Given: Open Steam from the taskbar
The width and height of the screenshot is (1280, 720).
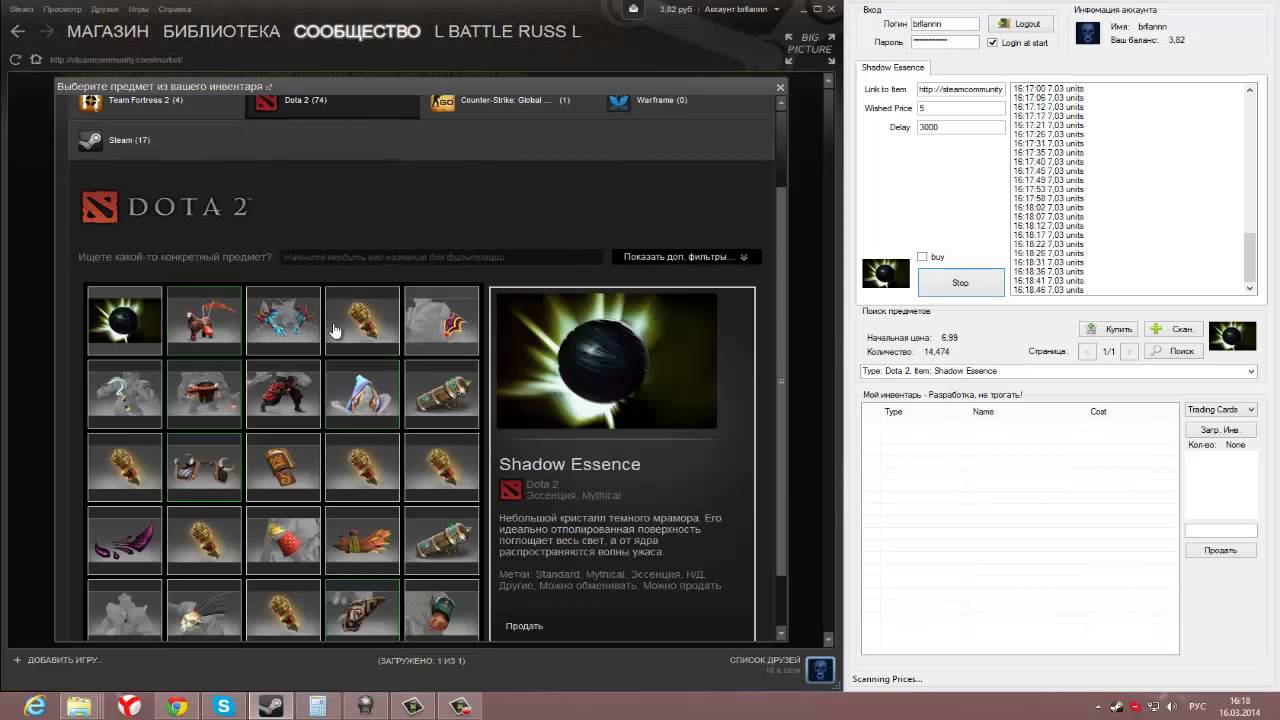Looking at the screenshot, I should [x=270, y=706].
